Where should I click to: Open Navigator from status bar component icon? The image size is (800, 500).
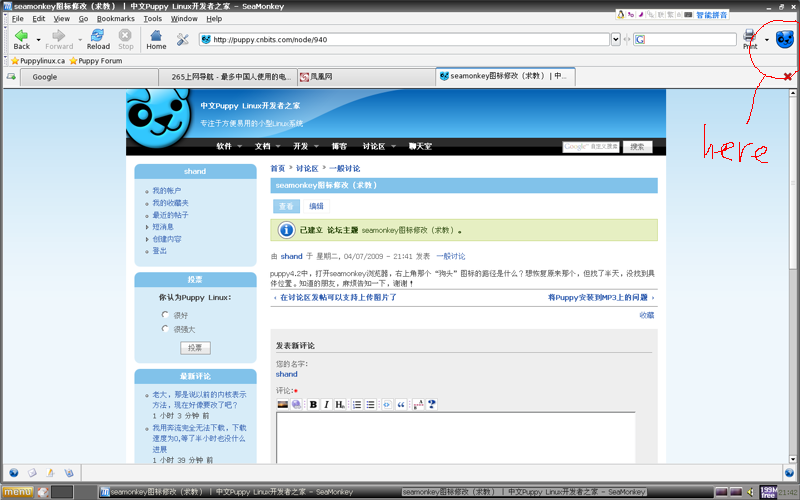[14, 473]
